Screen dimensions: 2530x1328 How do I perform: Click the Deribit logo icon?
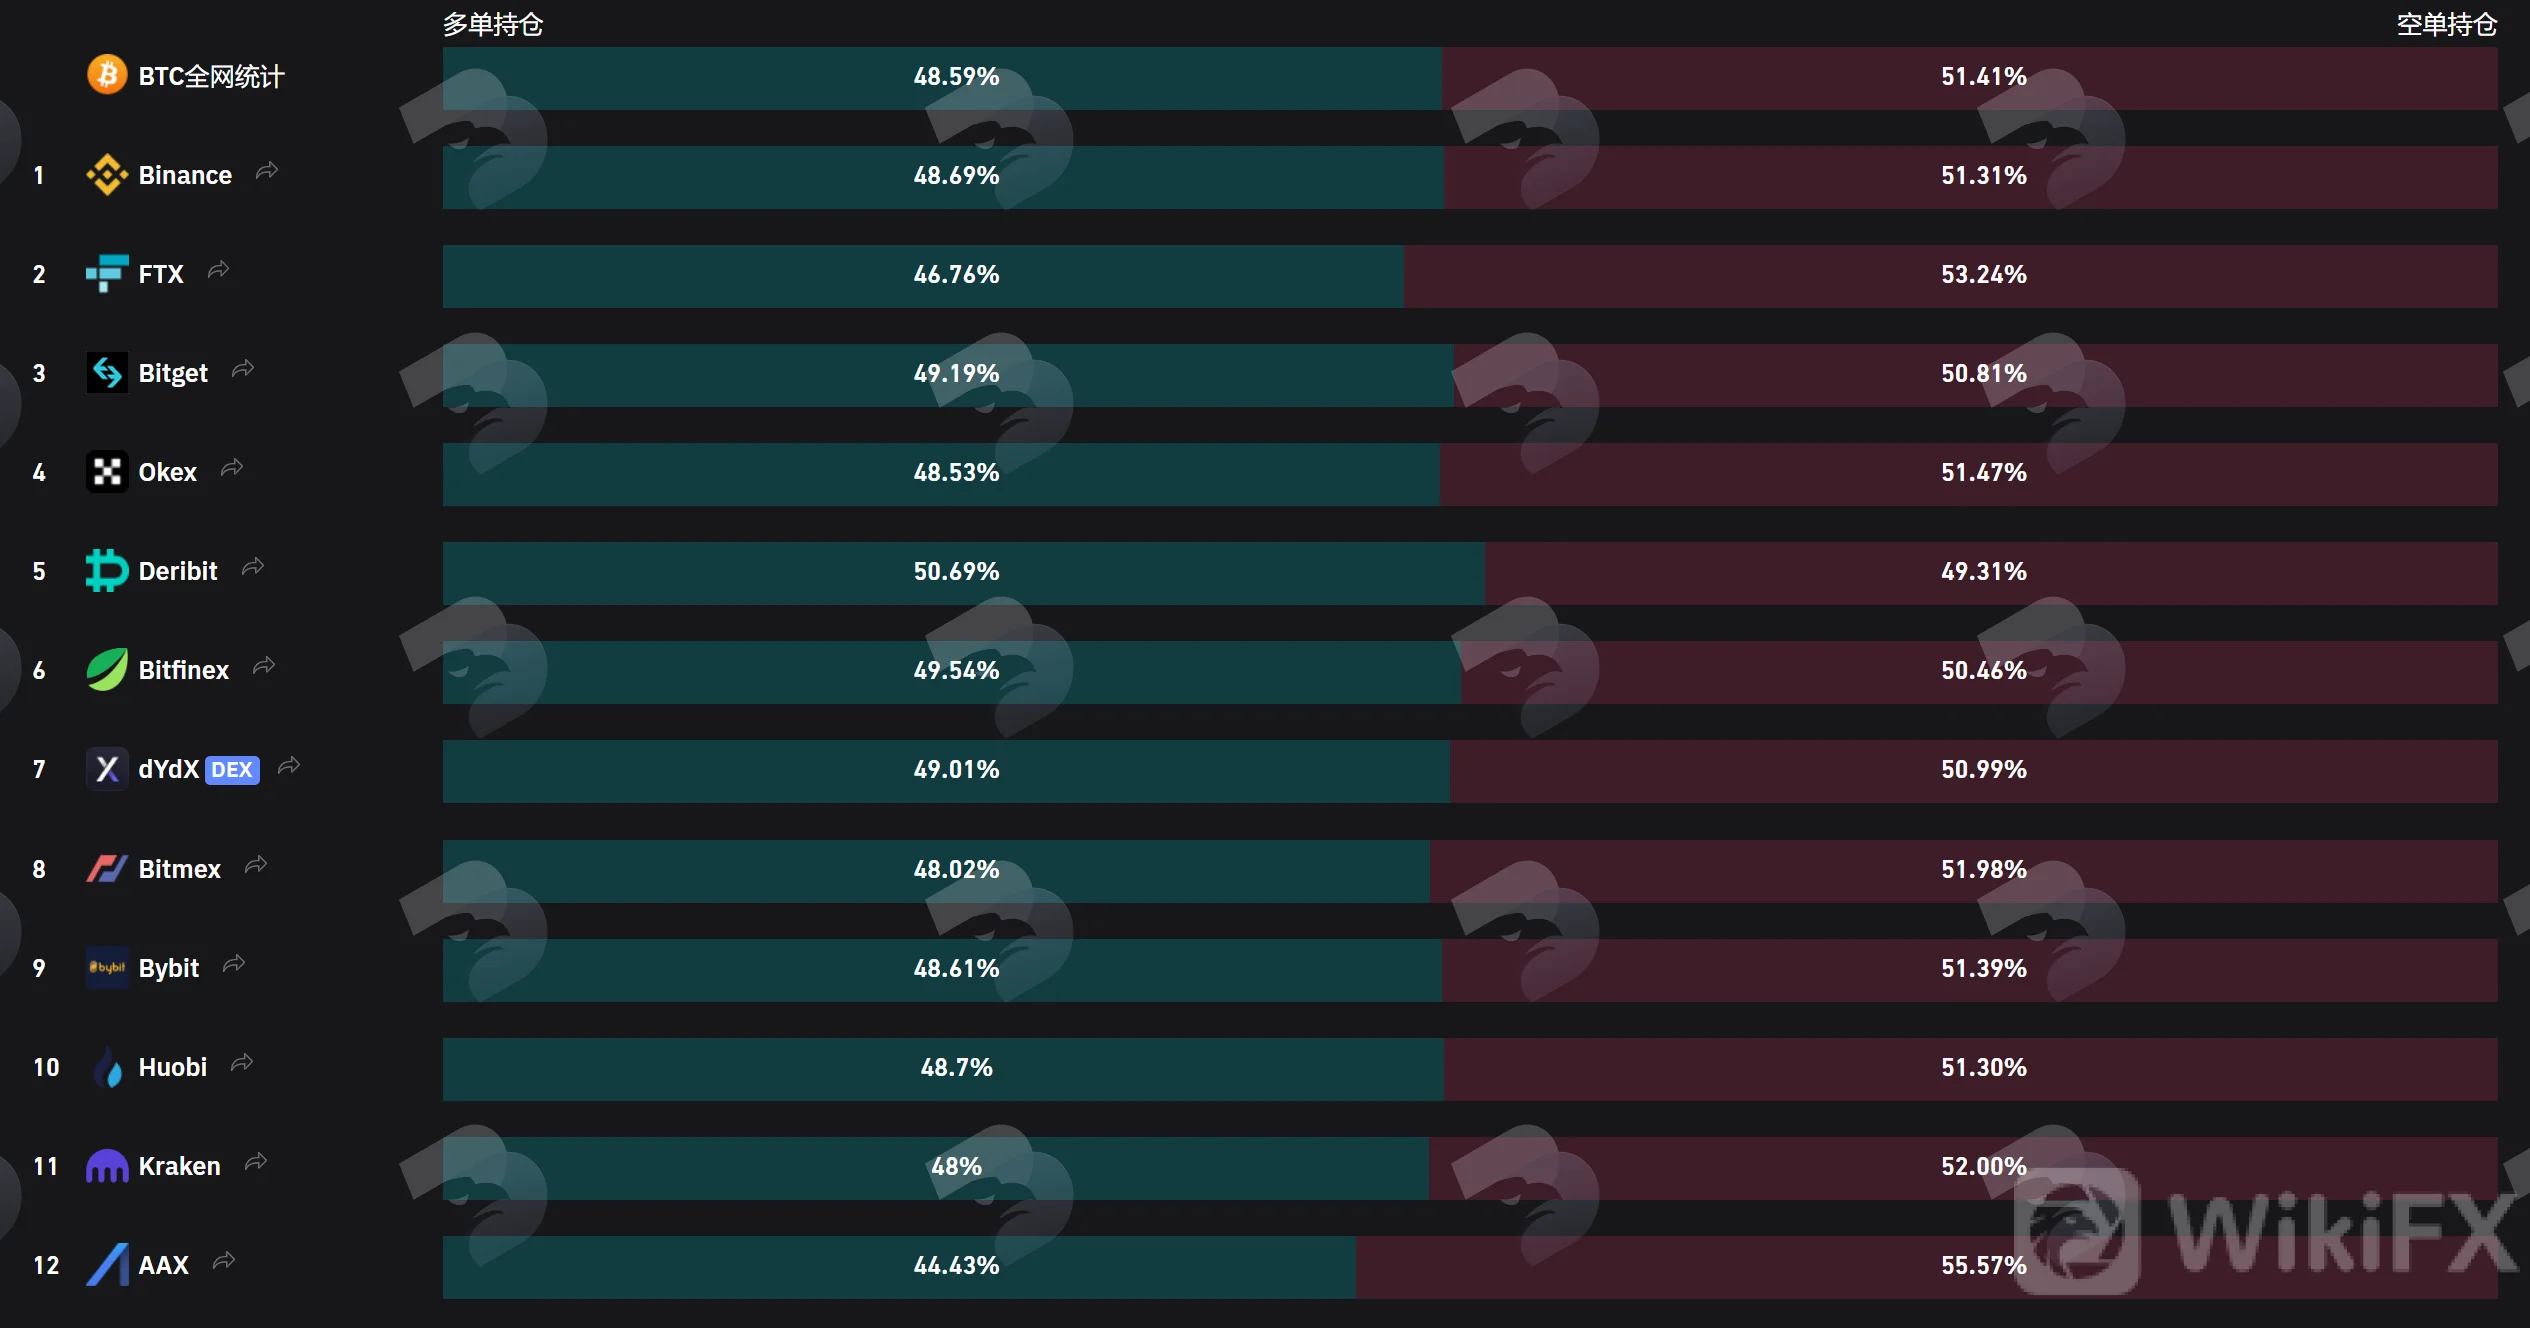[x=107, y=571]
